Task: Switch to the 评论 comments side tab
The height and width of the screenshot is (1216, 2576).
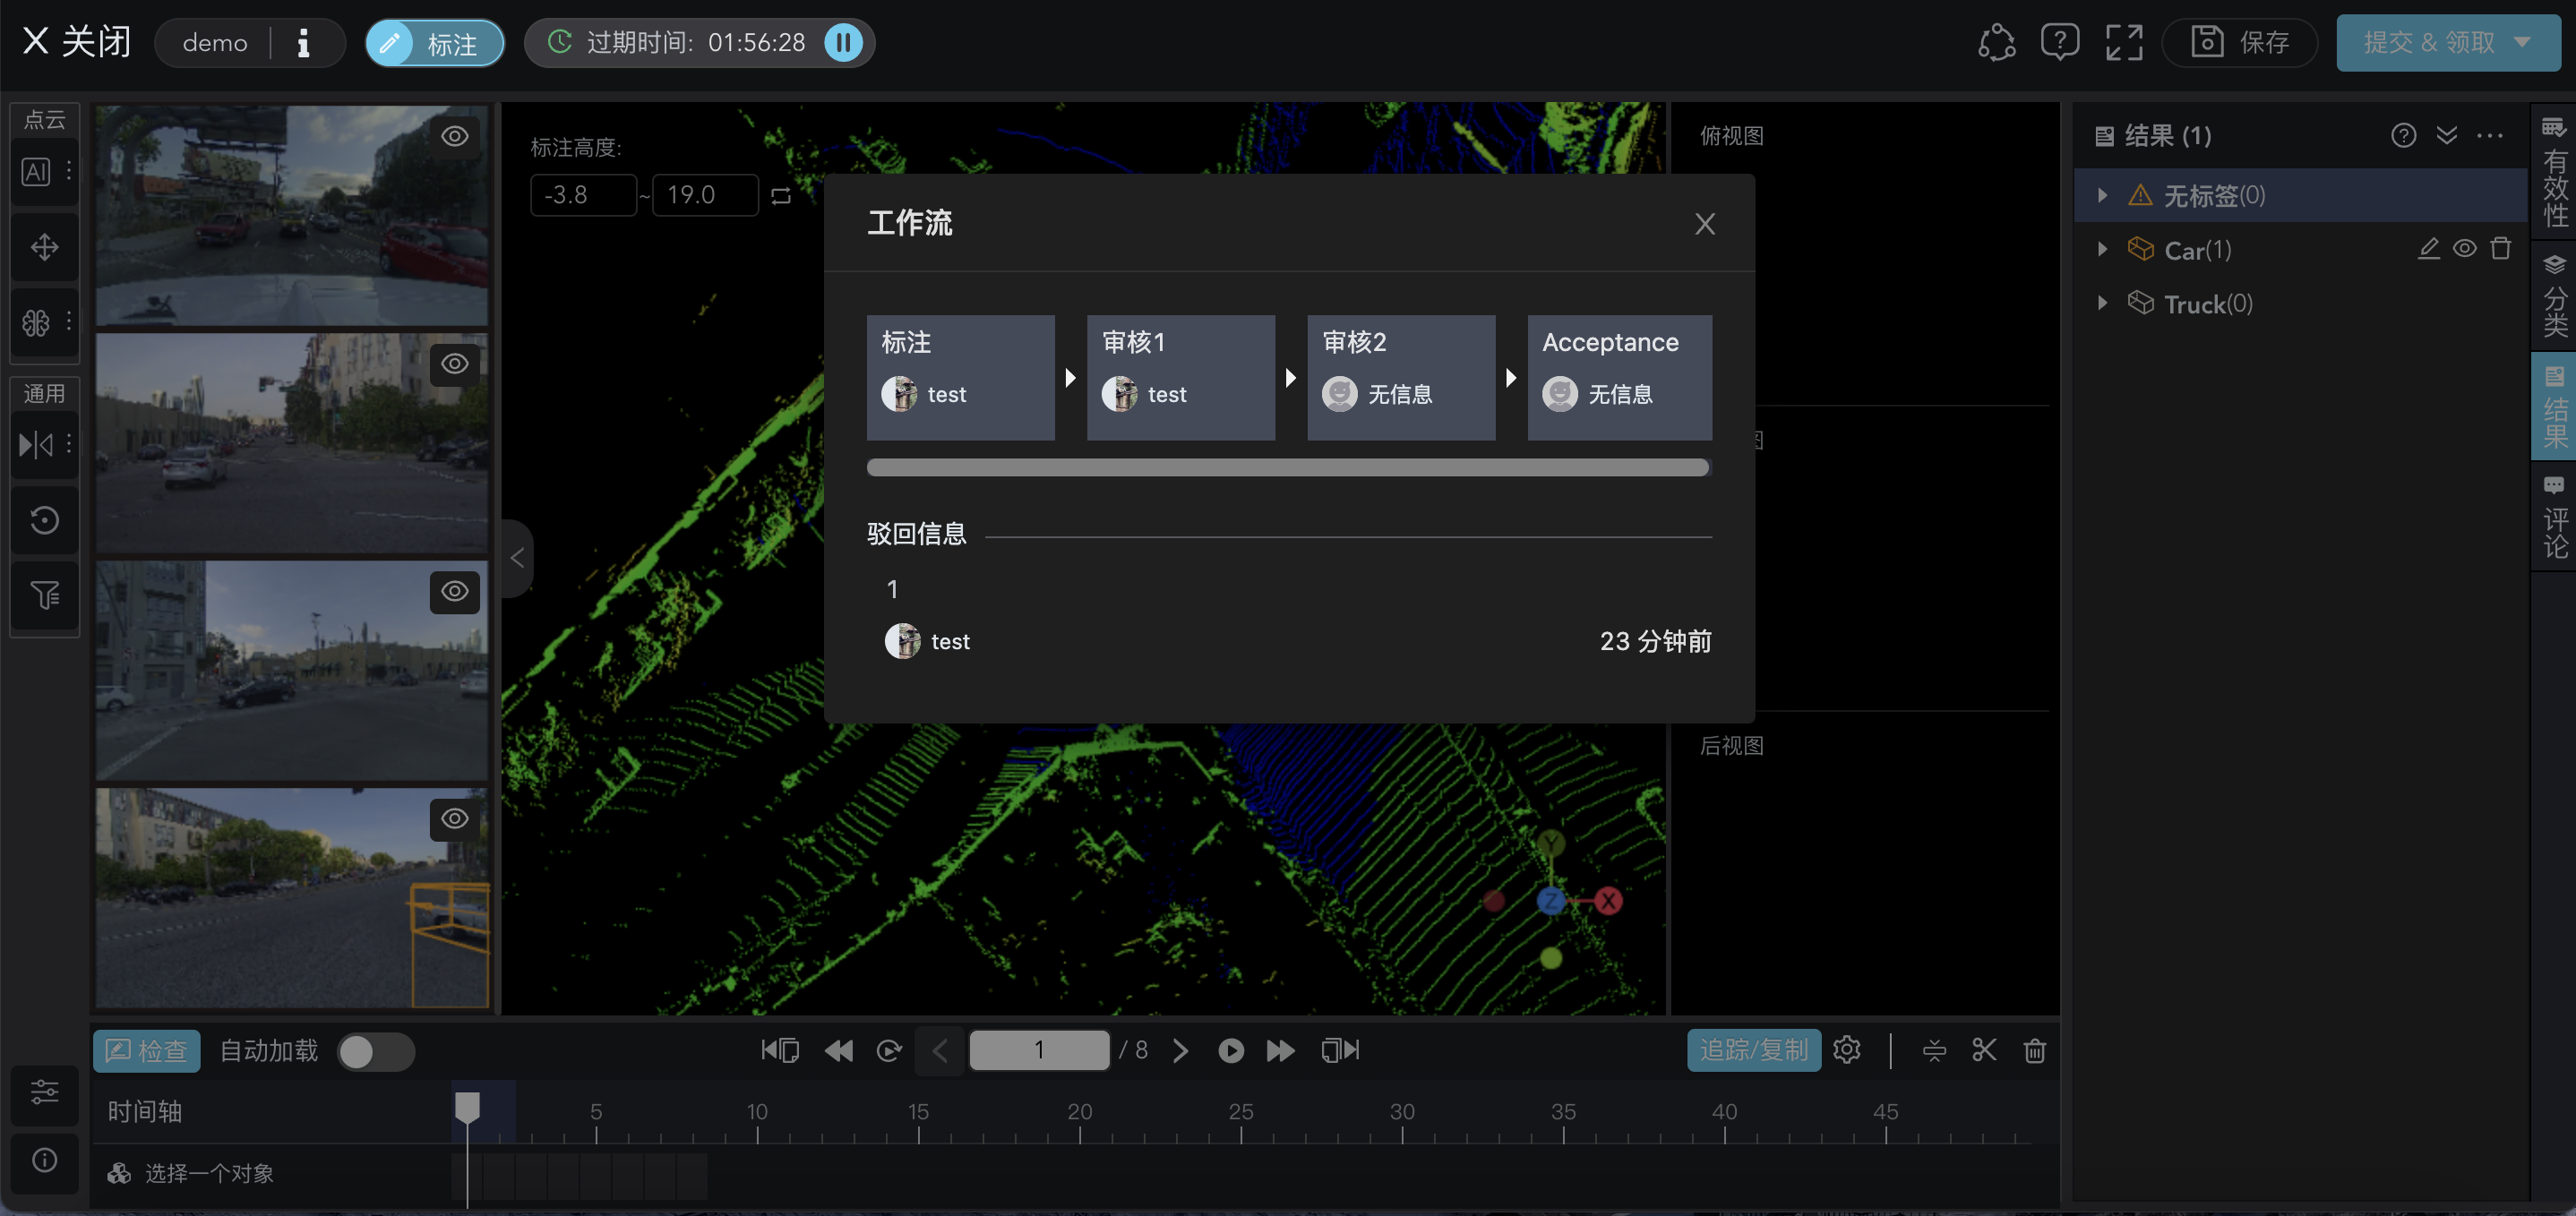Action: (2554, 517)
